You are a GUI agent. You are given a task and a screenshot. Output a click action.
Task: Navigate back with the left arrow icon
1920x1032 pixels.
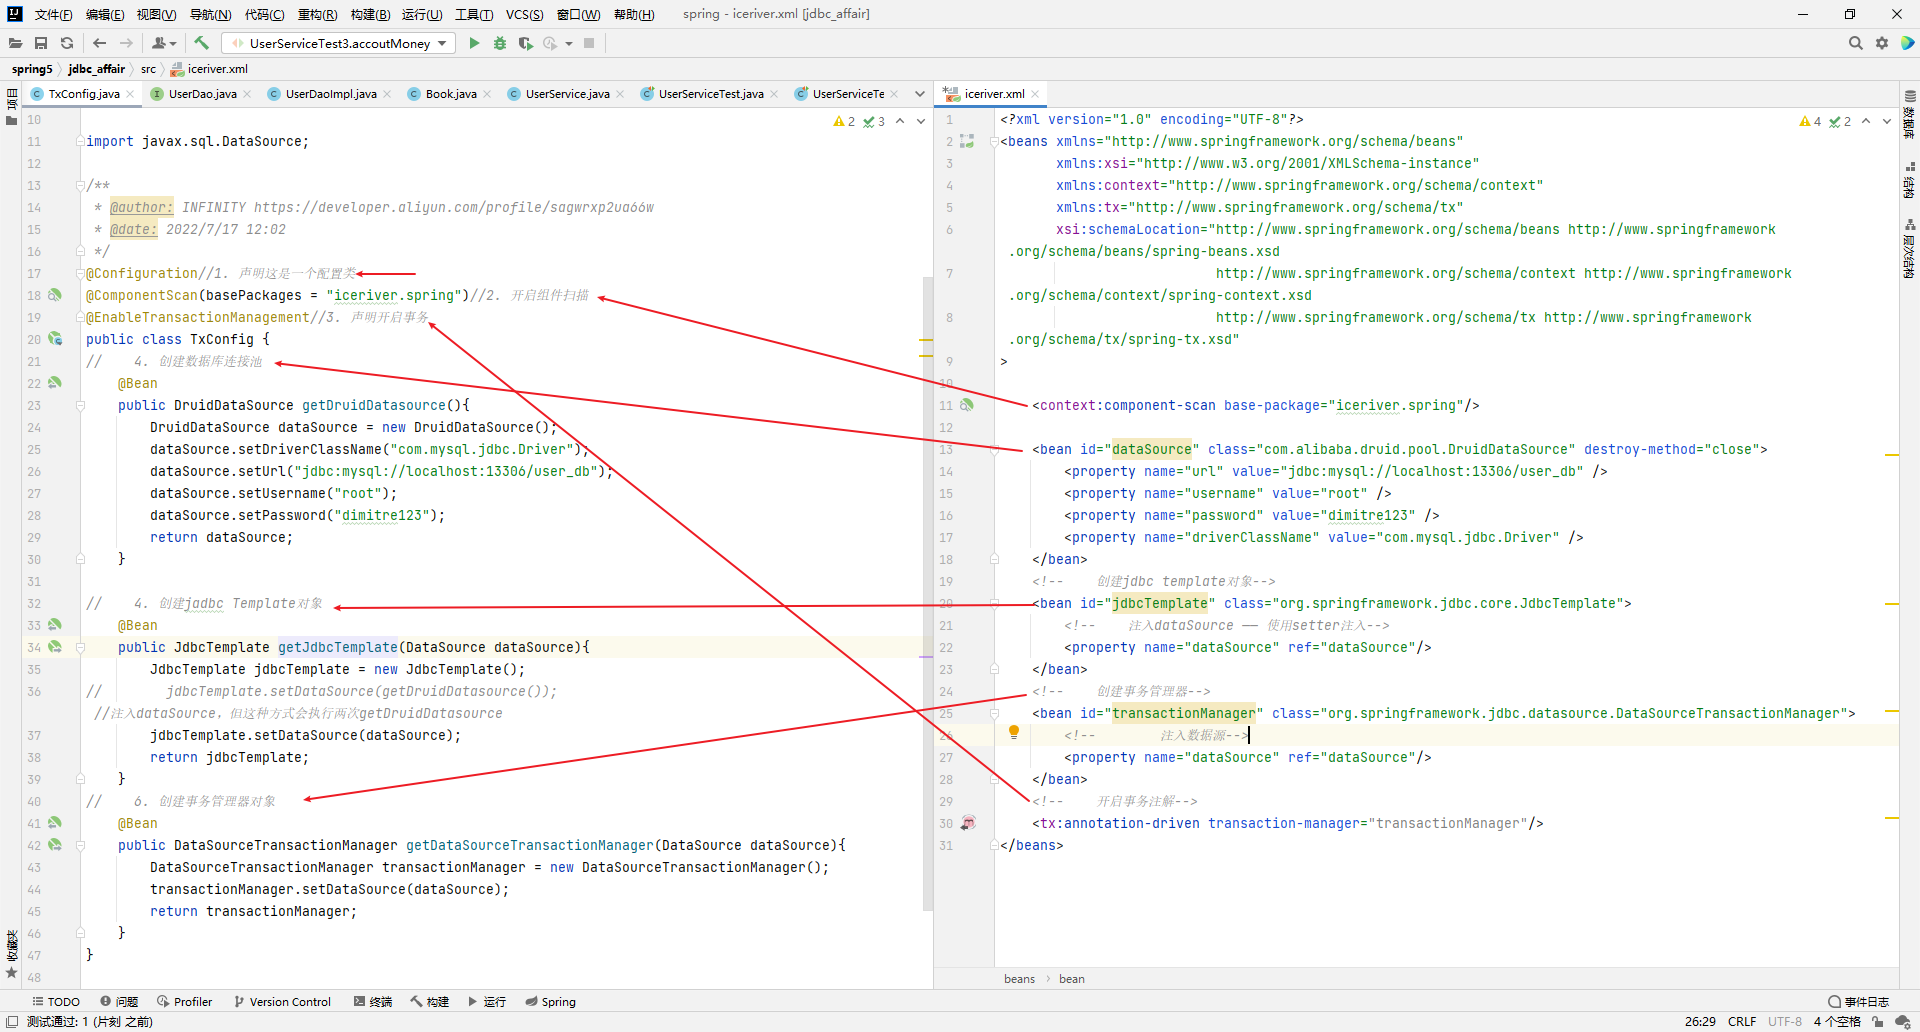click(99, 43)
